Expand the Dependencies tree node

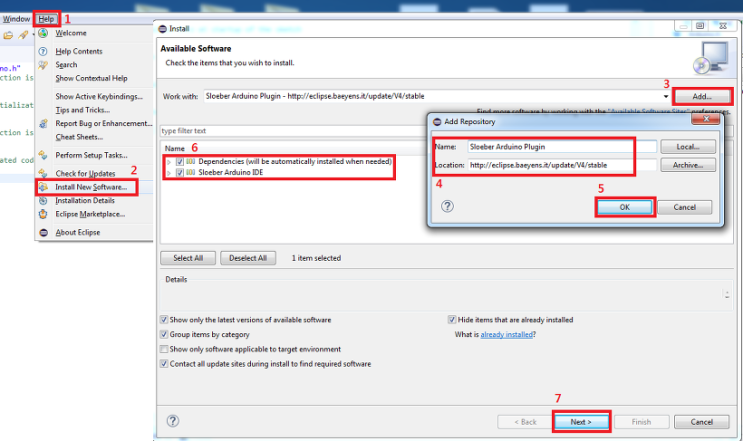tap(169, 162)
